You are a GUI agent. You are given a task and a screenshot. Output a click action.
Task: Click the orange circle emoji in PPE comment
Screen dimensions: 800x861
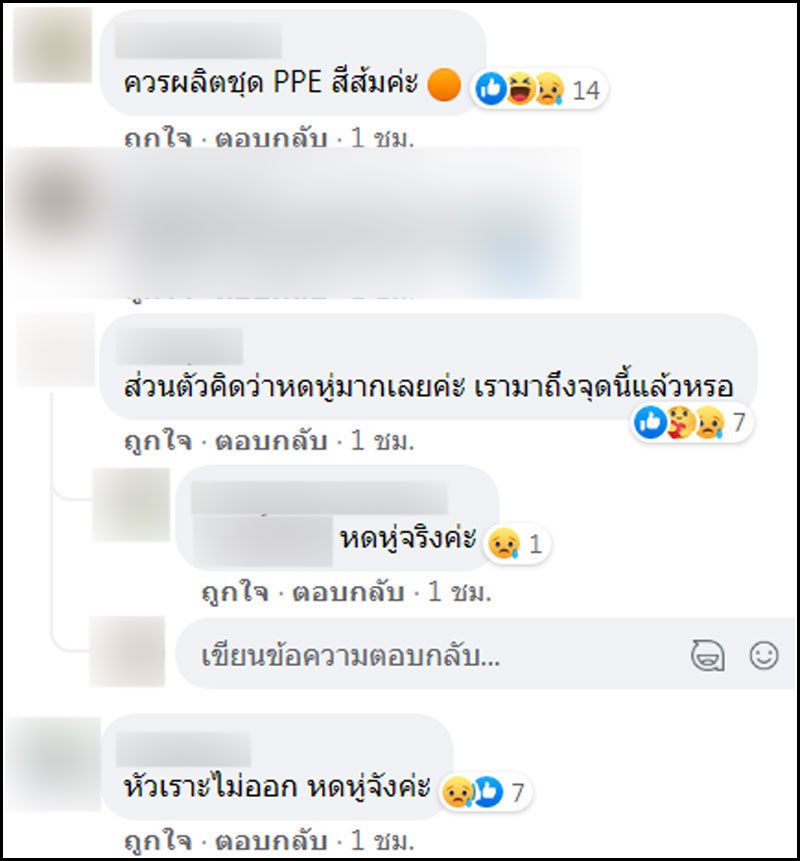[444, 85]
